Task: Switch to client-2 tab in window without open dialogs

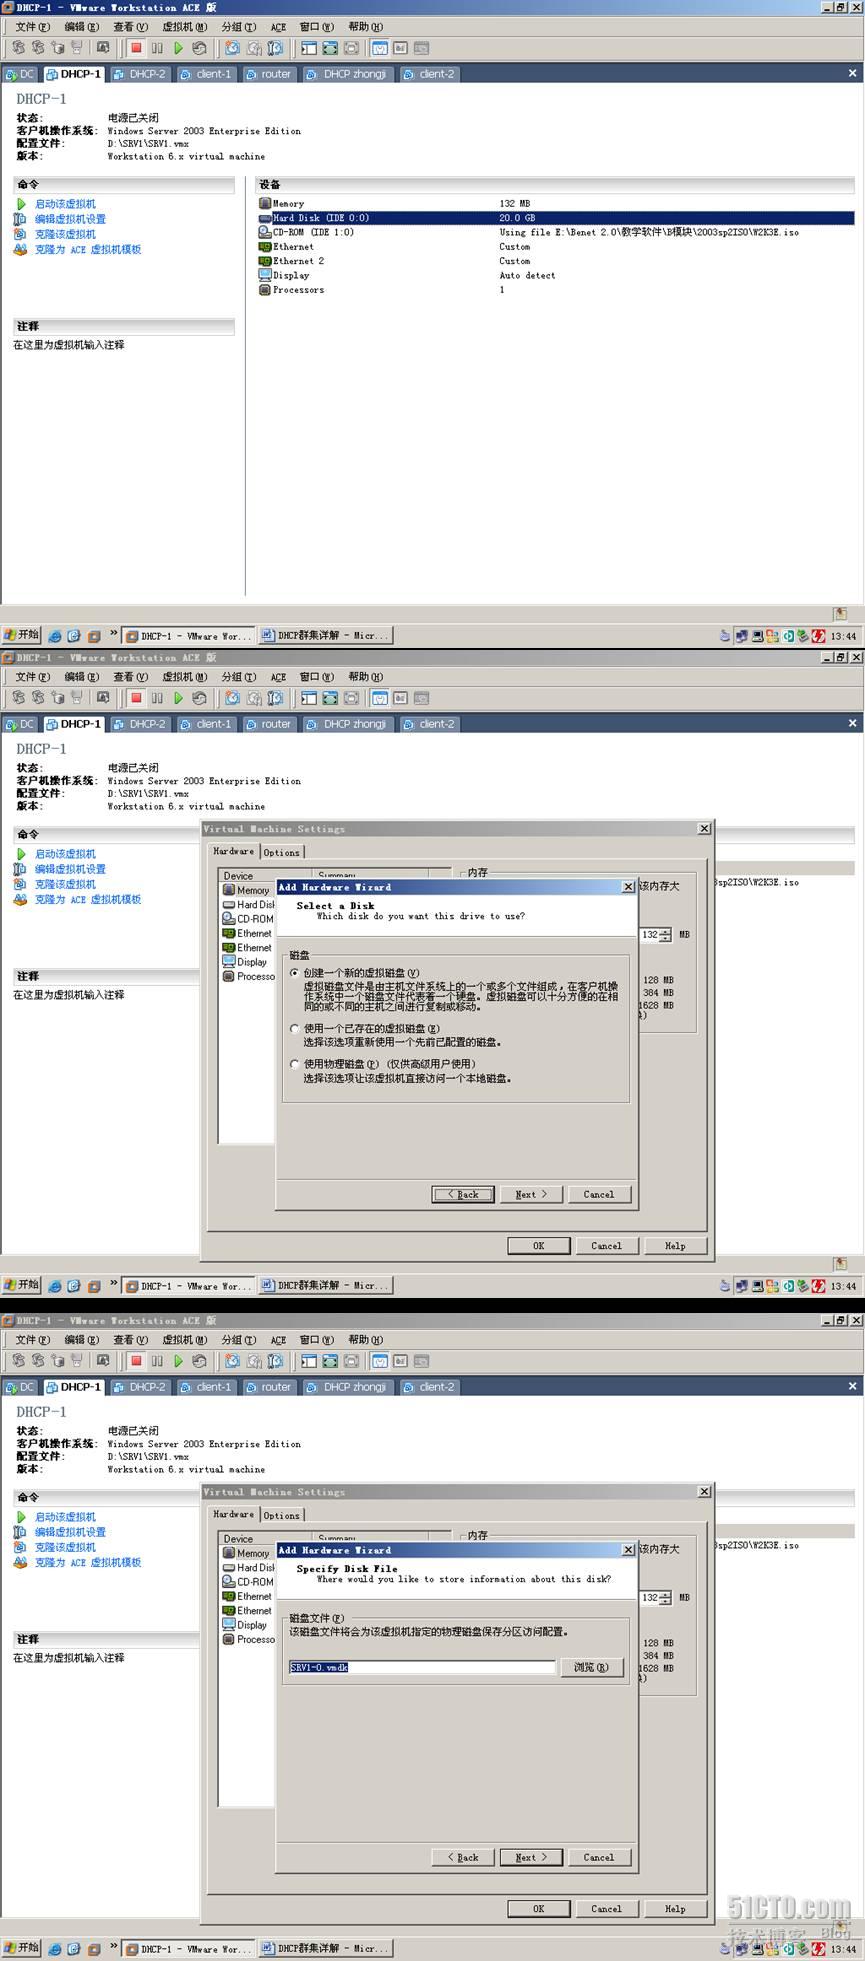Action: point(429,74)
